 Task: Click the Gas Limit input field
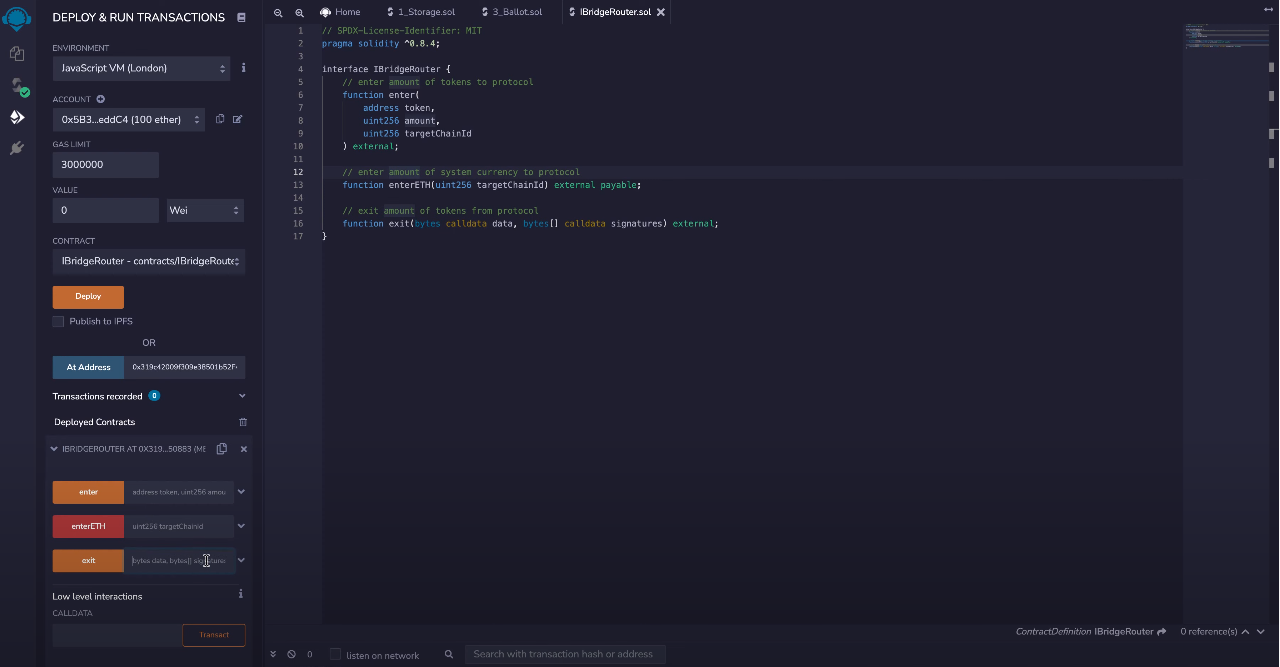(105, 164)
